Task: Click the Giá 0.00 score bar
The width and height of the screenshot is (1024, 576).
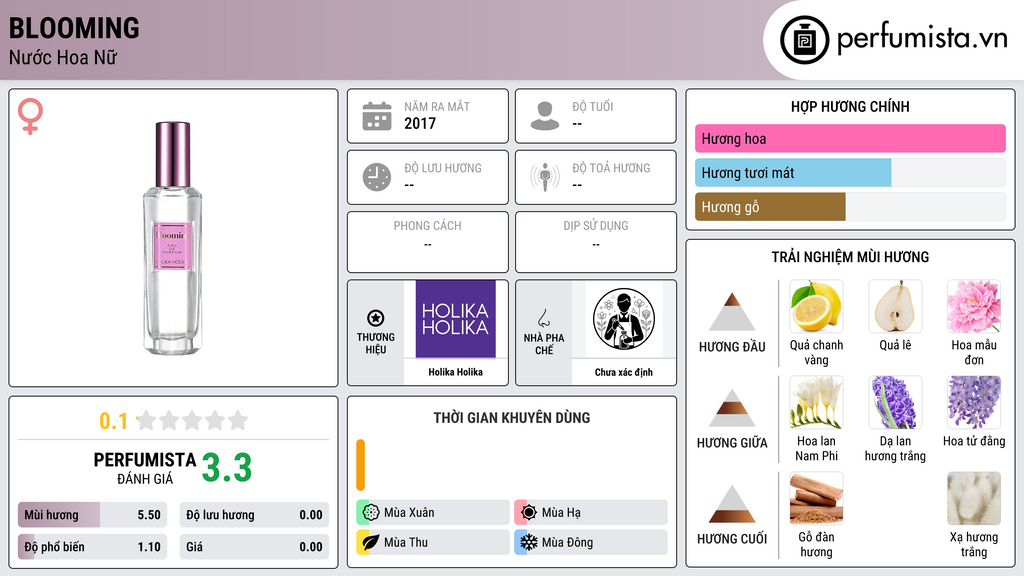Action: click(254, 547)
